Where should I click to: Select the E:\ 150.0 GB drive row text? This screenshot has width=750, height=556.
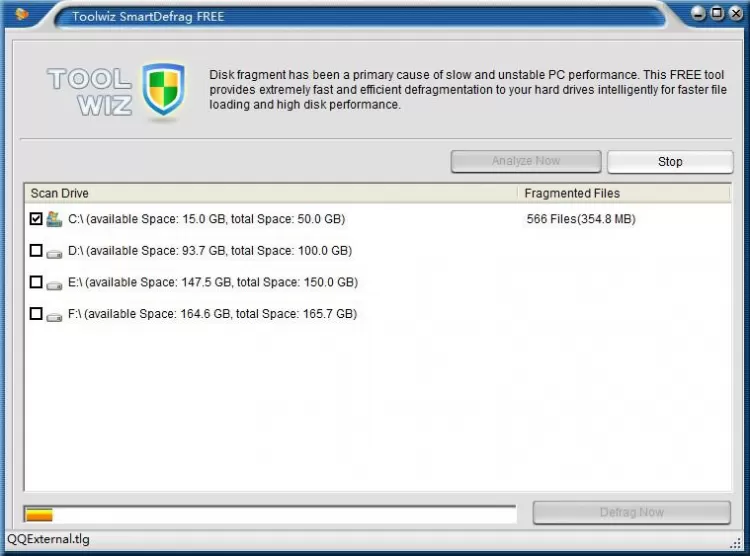coord(213,282)
